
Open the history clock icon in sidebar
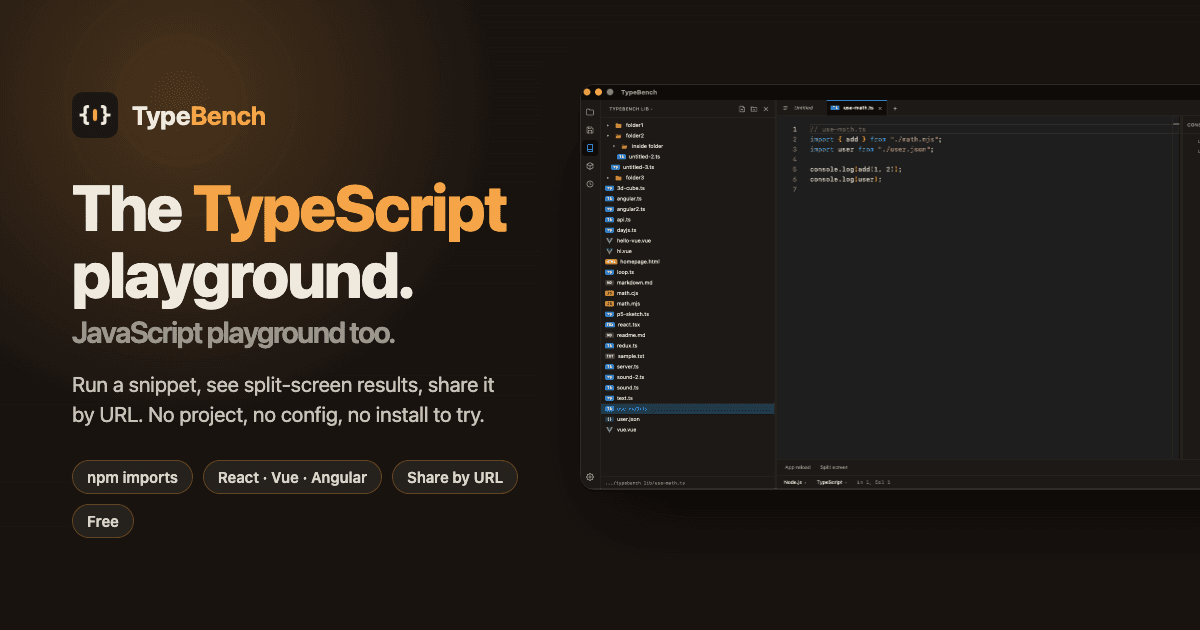click(x=590, y=184)
